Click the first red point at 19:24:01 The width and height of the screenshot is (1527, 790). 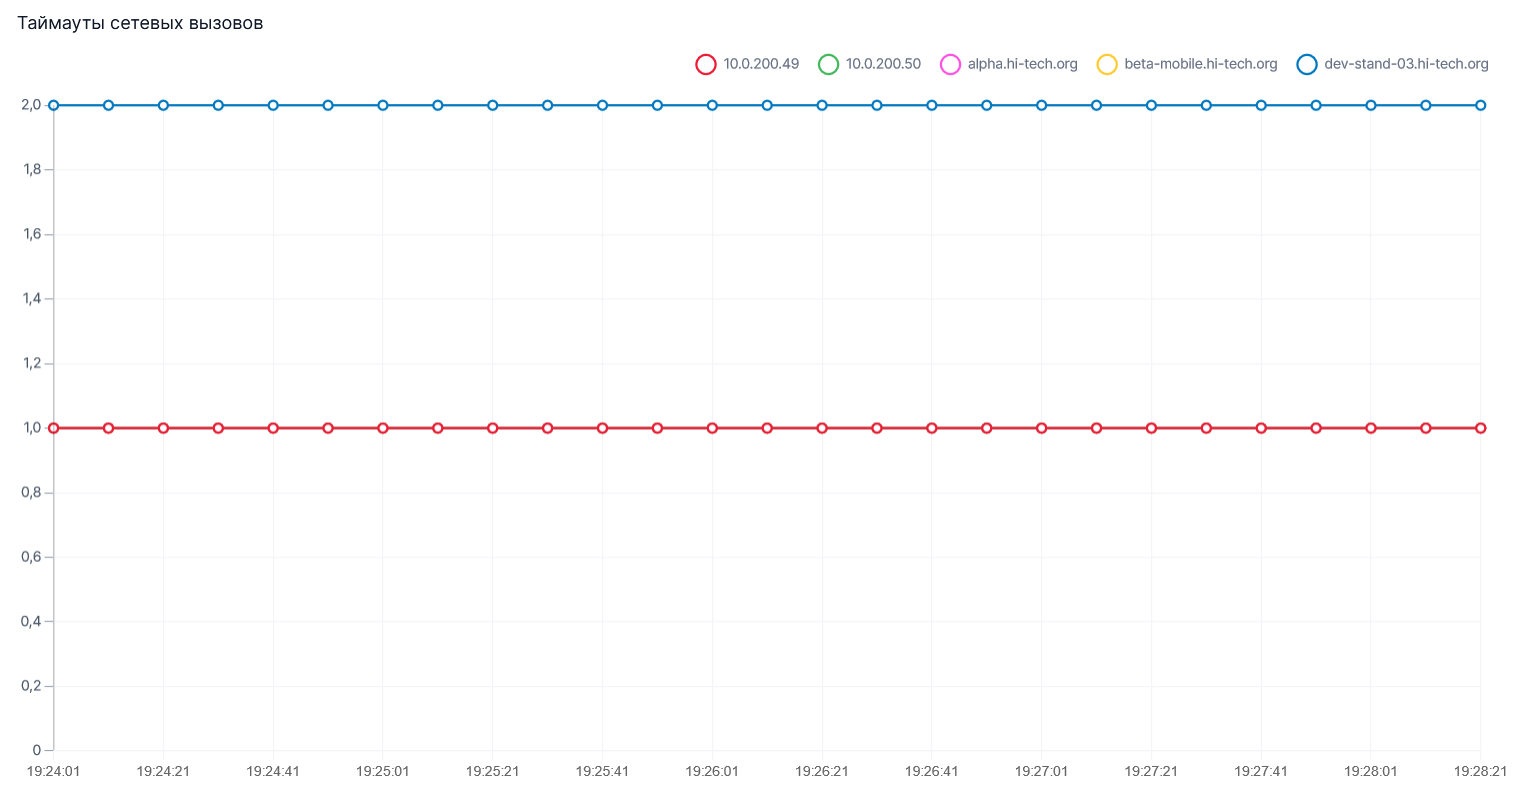click(54, 428)
